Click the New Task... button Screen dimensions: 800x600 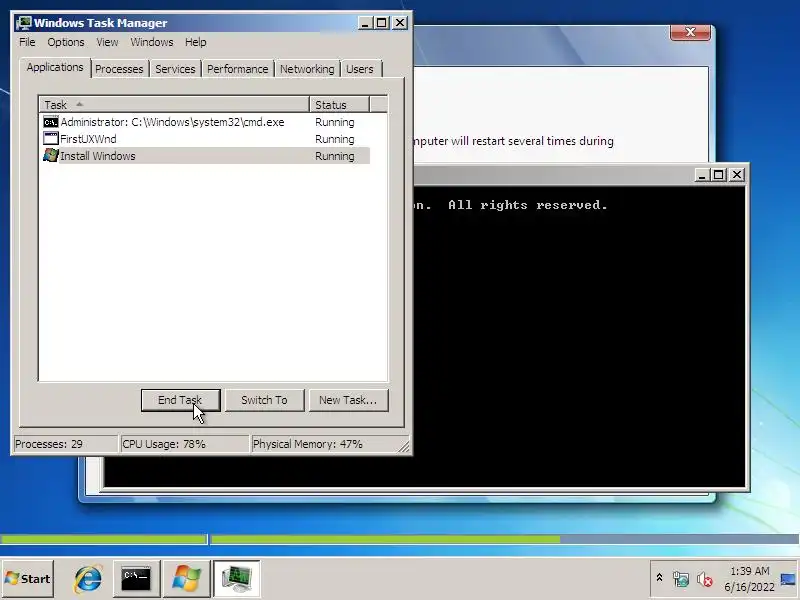click(348, 400)
